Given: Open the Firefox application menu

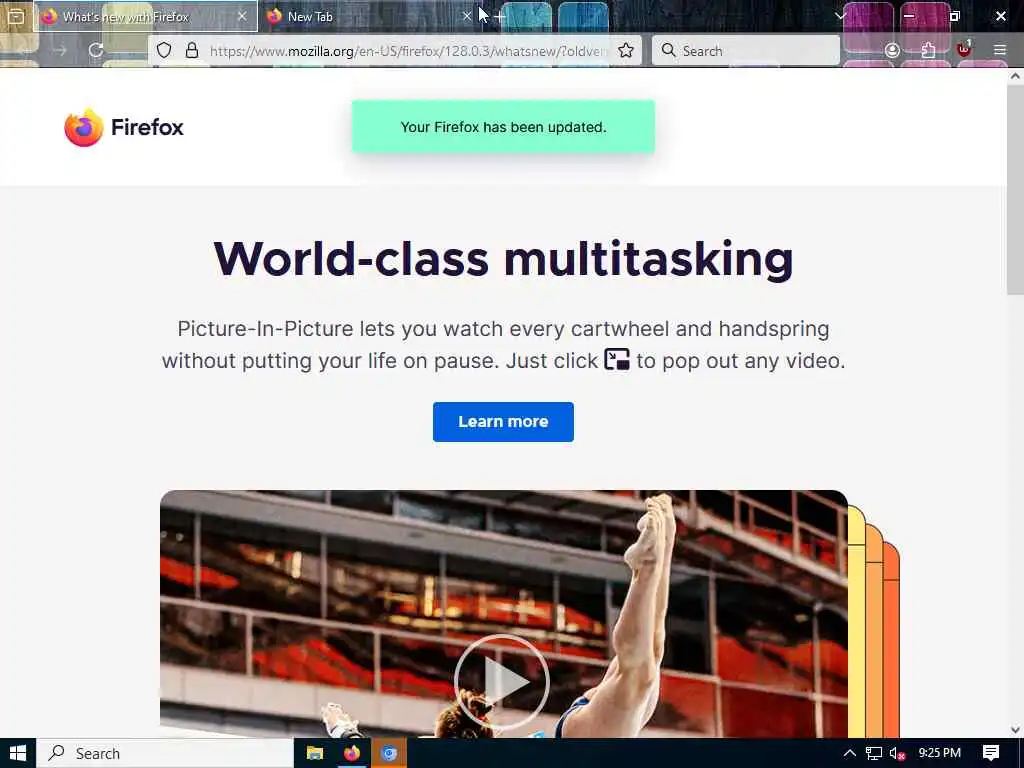Looking at the screenshot, I should [1000, 50].
